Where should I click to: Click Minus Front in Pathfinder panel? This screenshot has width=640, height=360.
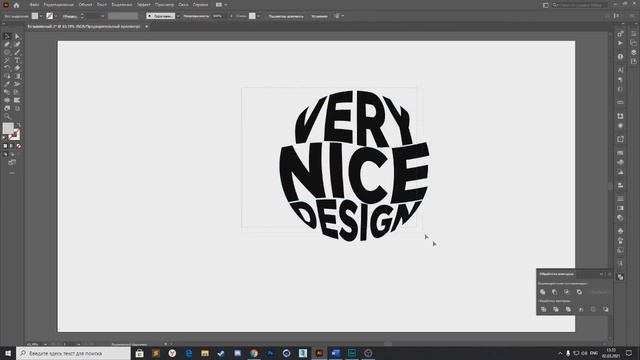click(x=555, y=292)
